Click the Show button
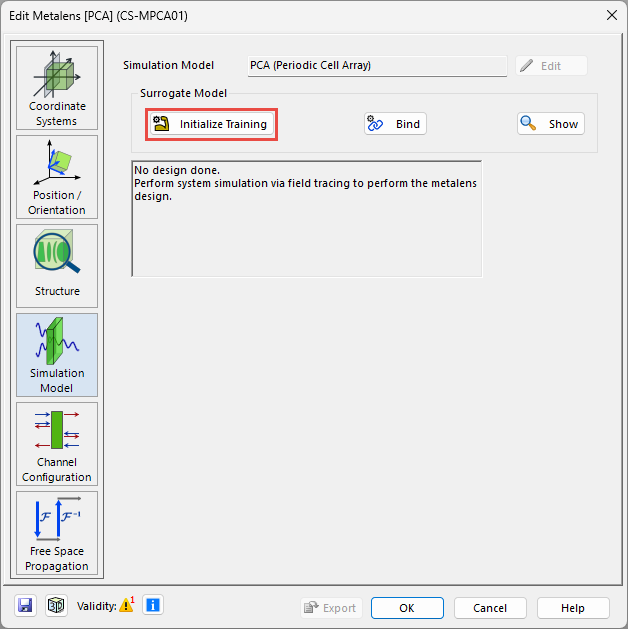 tap(551, 124)
